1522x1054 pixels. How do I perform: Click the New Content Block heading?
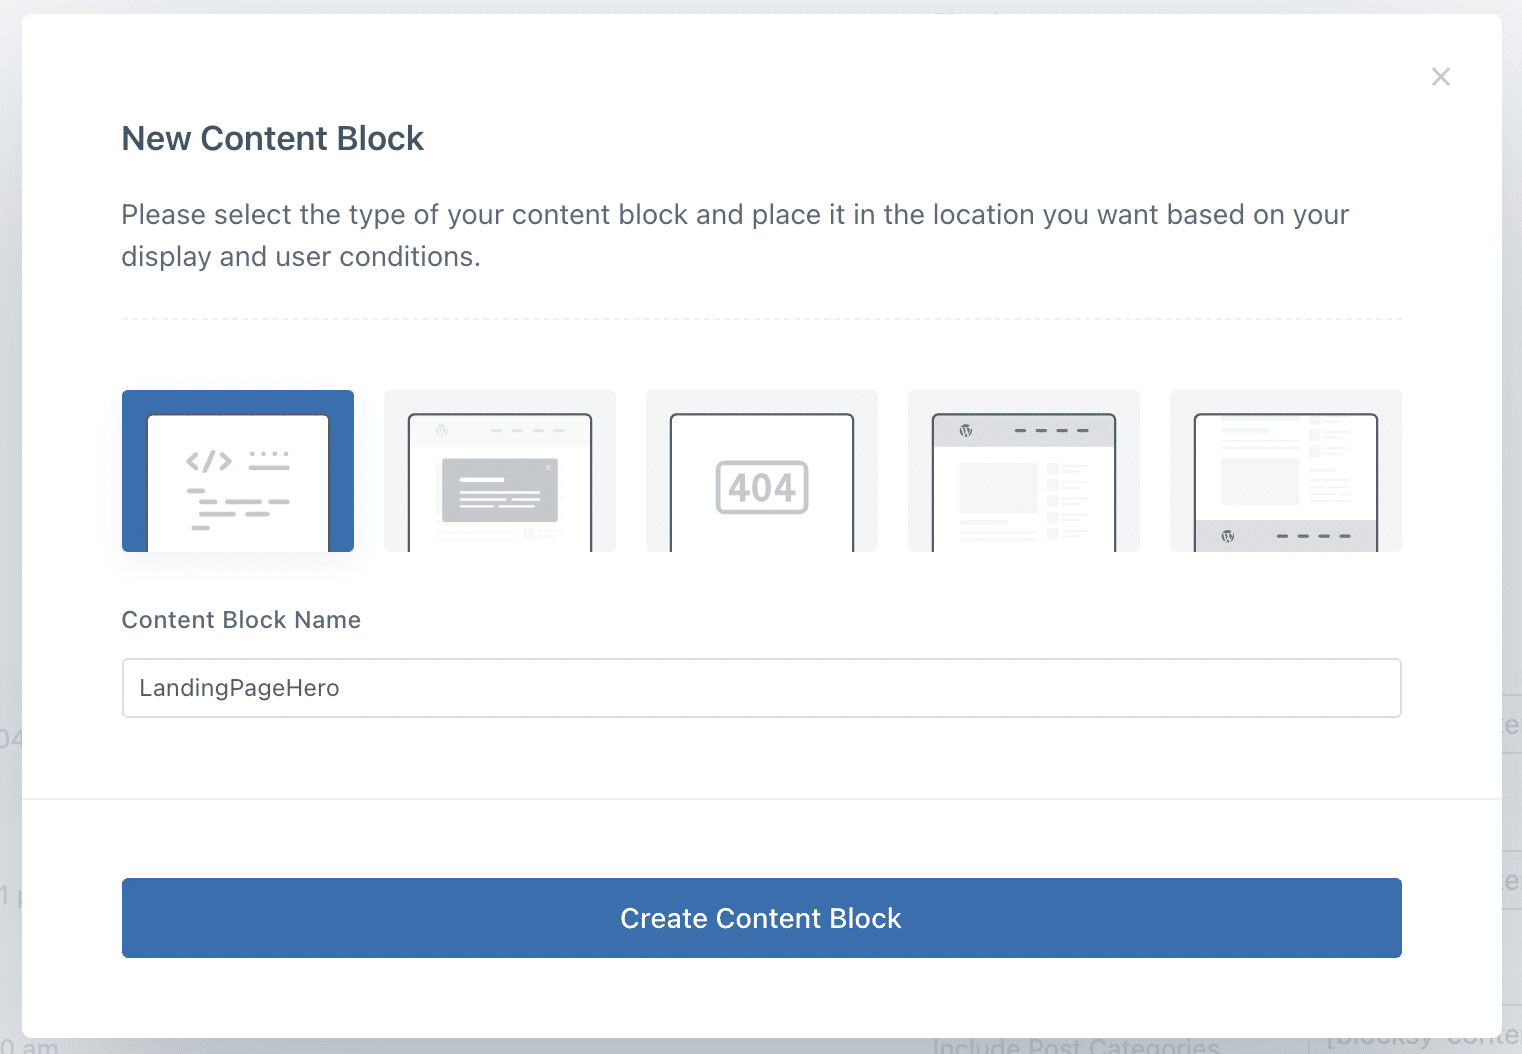pos(272,138)
